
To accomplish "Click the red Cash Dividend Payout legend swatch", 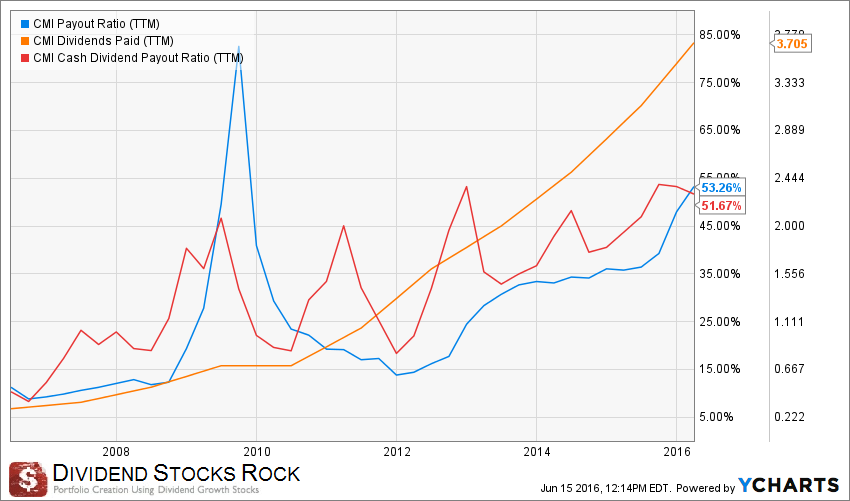I will tap(24, 57).
